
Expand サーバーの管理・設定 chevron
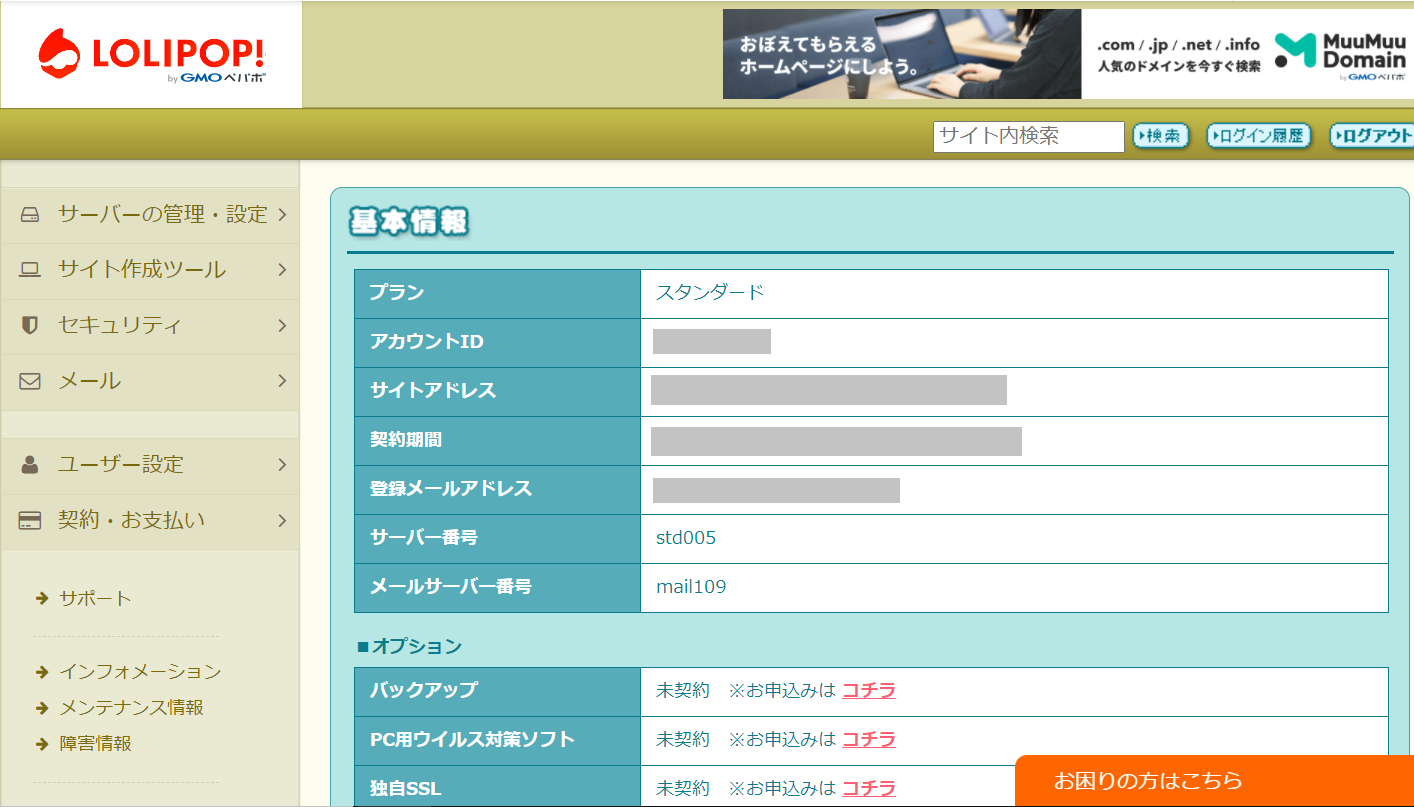282,214
